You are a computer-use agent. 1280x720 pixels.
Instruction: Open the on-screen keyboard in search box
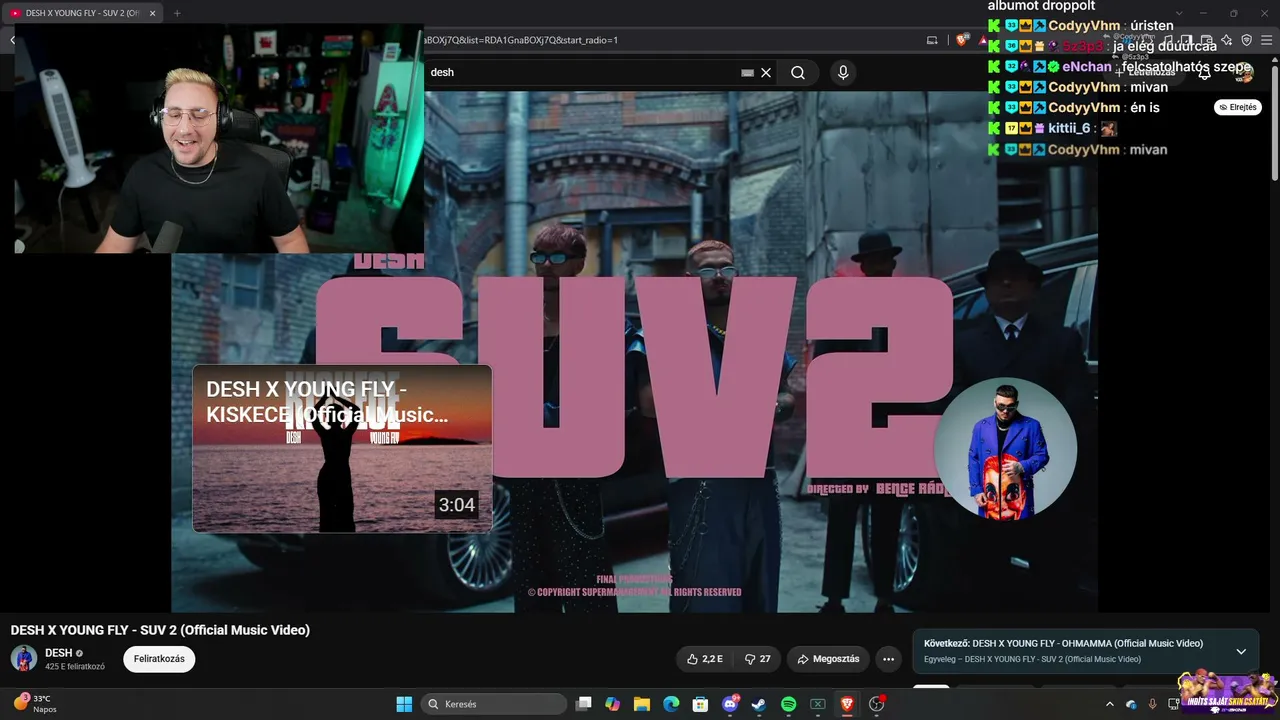(747, 72)
